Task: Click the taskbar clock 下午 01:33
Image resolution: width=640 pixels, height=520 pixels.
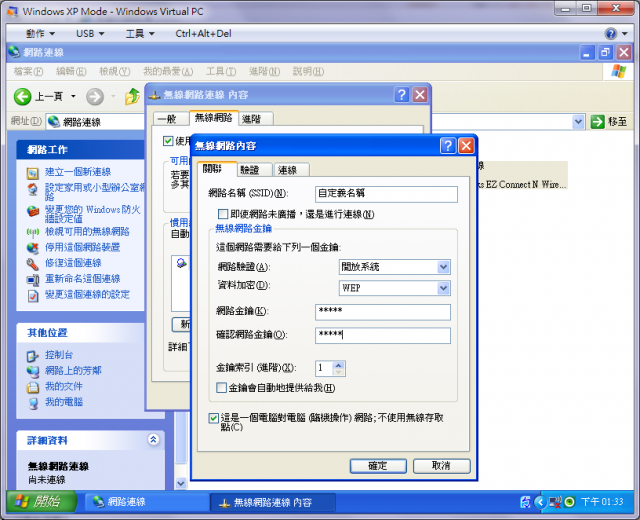Action: coord(602,502)
